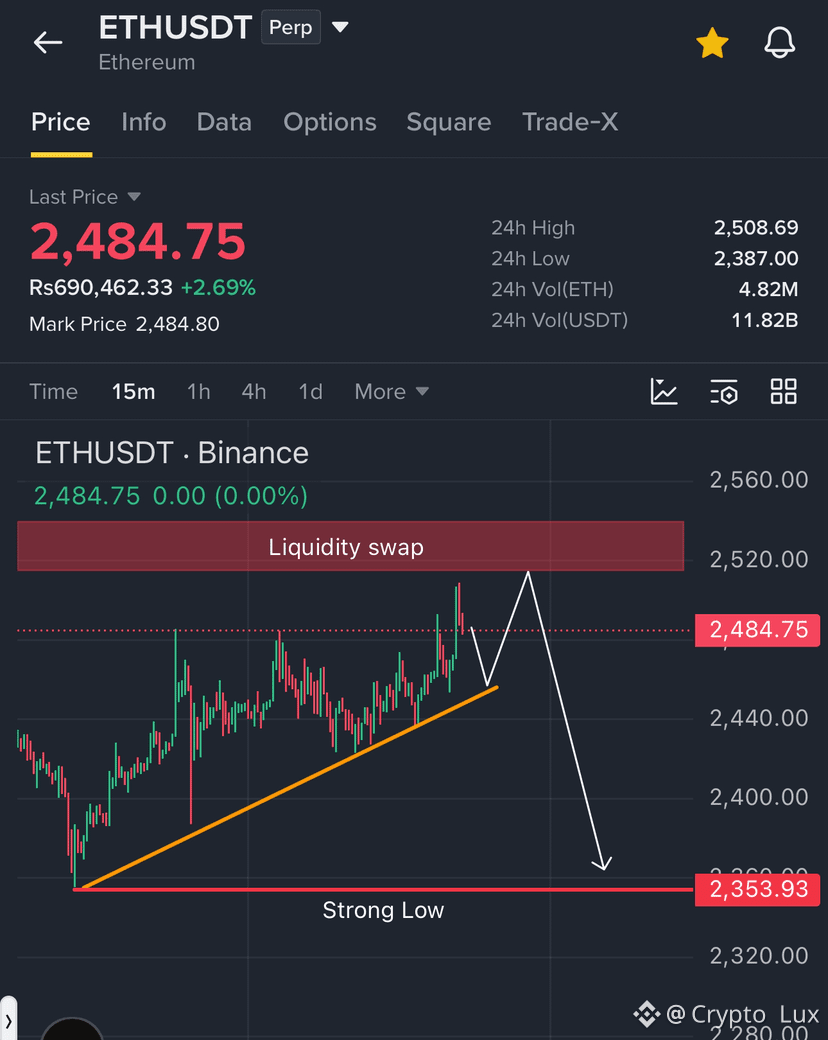
Task: Click the Perp contract badge
Action: tap(291, 27)
